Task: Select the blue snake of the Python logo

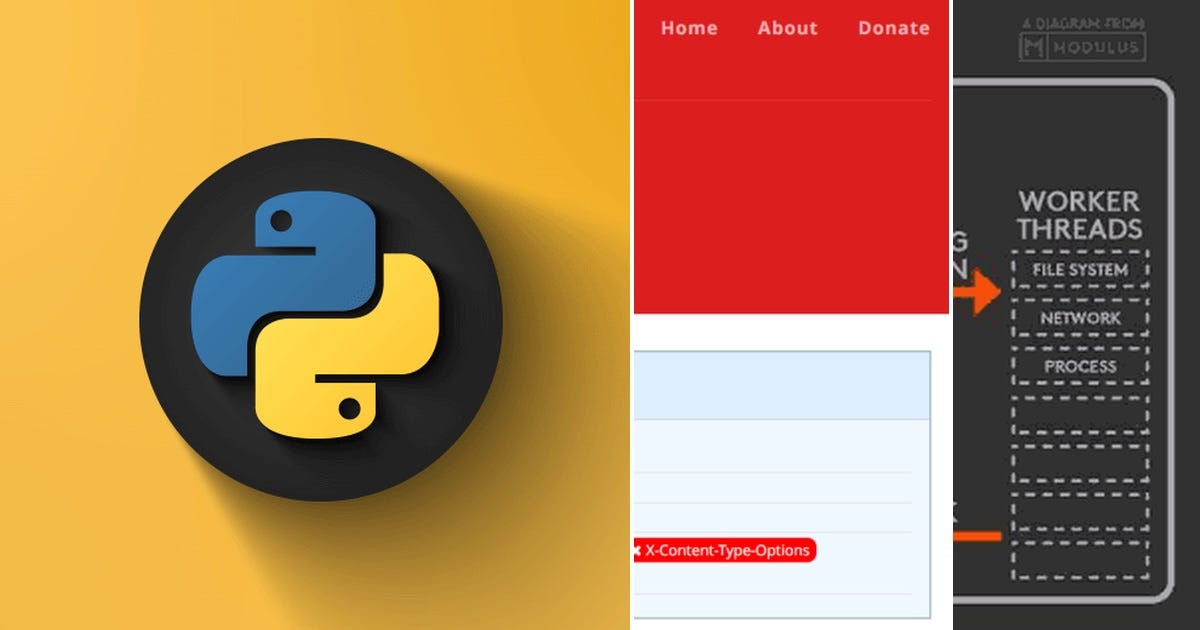Action: coord(270,280)
